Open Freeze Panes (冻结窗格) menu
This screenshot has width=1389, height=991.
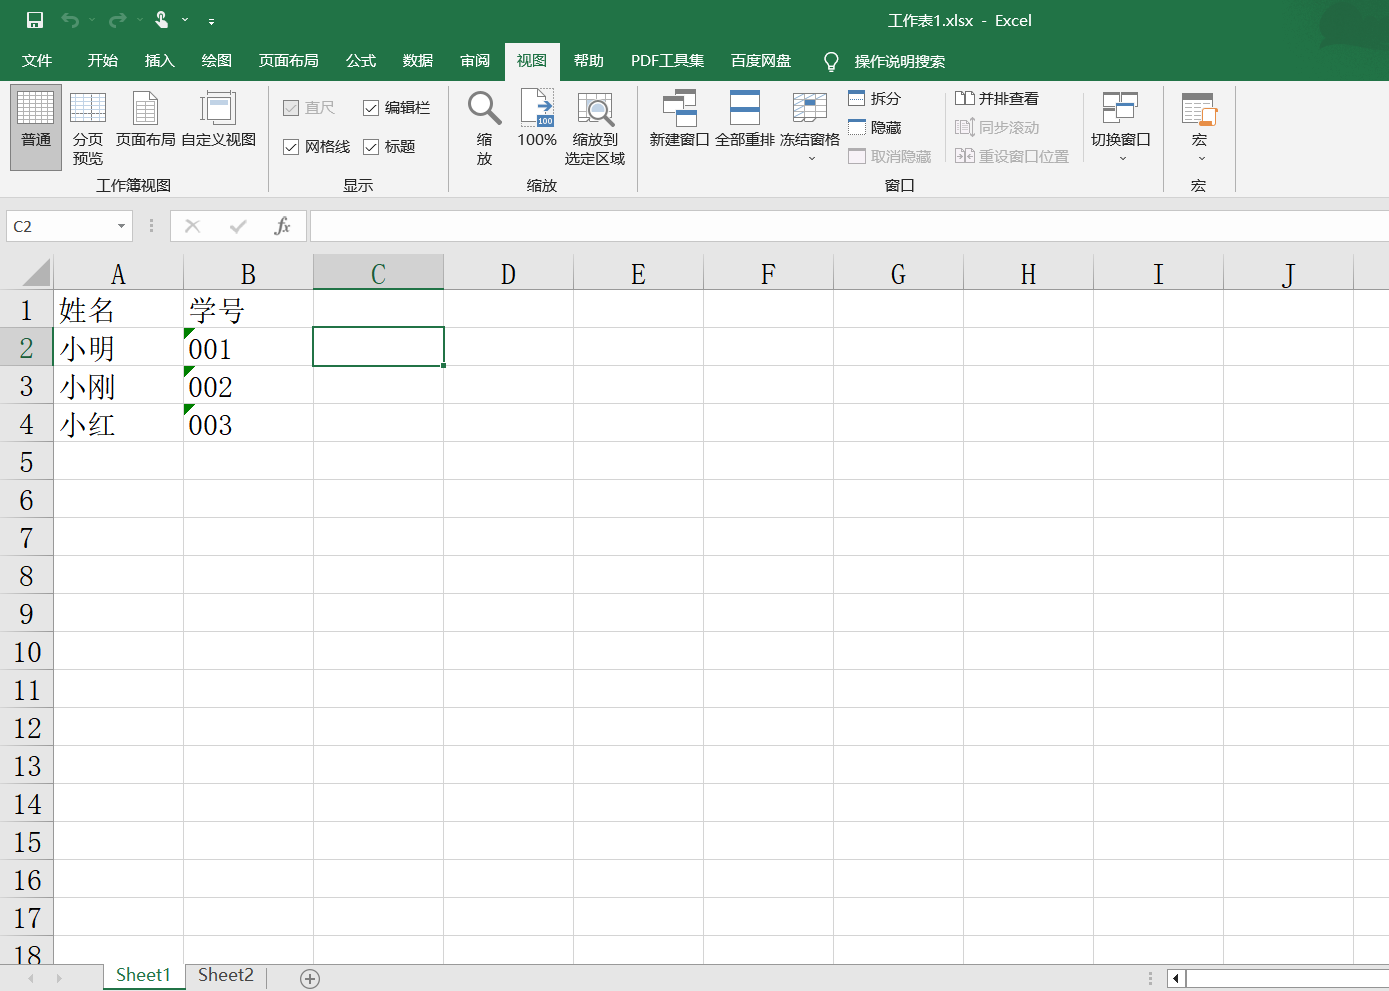tap(810, 127)
